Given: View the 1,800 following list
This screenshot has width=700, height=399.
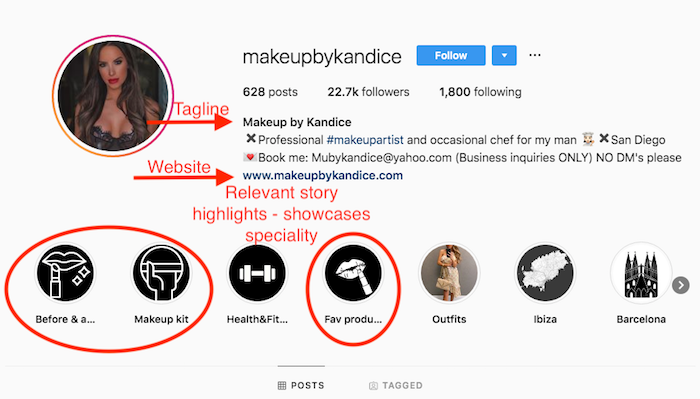Looking at the screenshot, I should 480,92.
